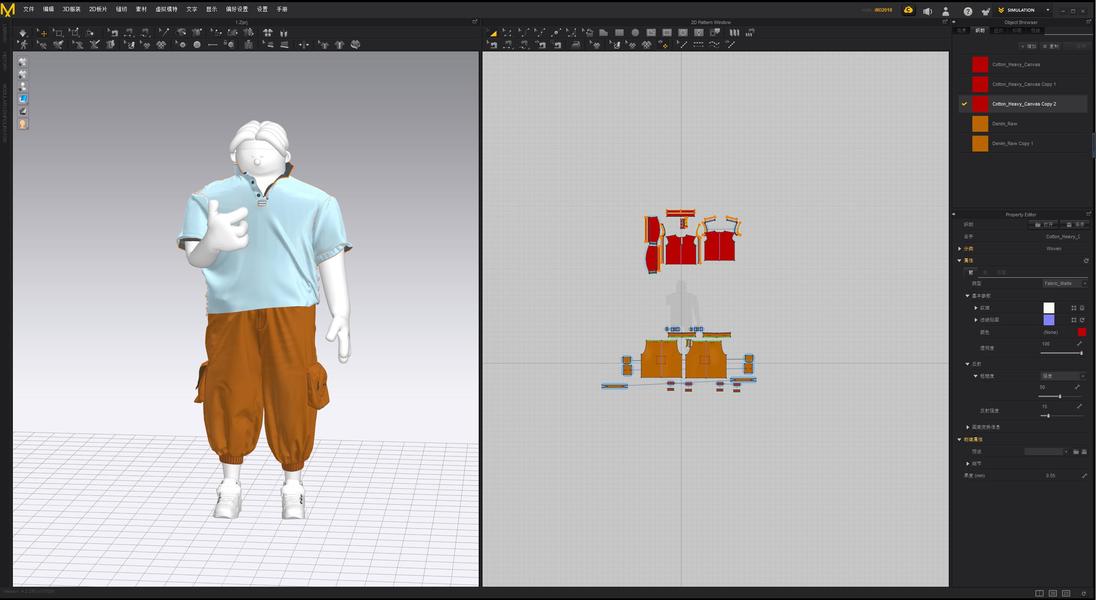1096x600 pixels.
Task: Collapse the 反射 reflection section
Action: (x=967, y=364)
